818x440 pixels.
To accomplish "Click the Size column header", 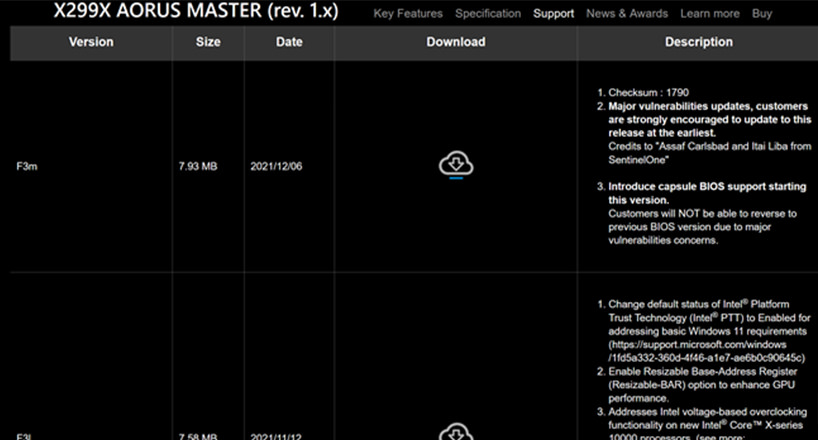I will click(208, 42).
